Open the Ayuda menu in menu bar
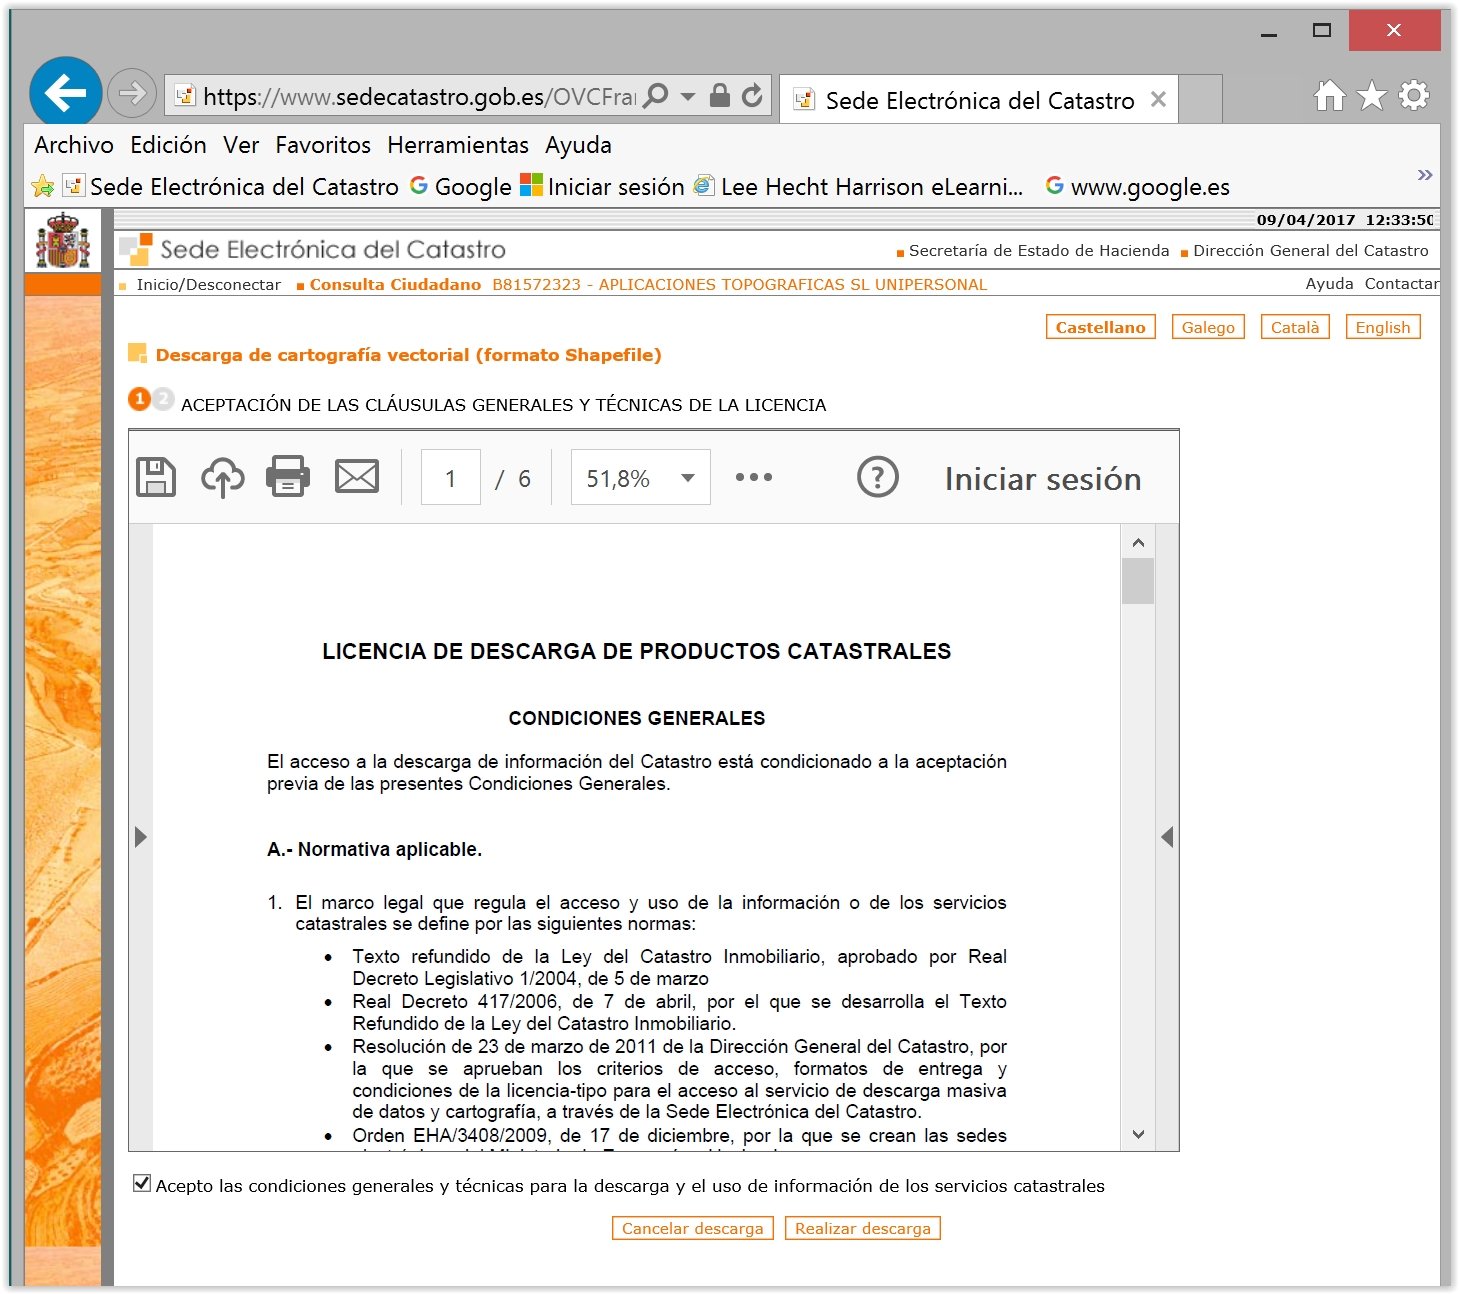The height and width of the screenshot is (1294, 1459). click(x=578, y=145)
